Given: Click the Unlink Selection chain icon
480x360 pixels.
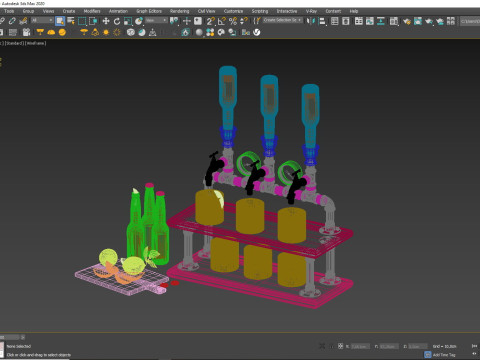Looking at the screenshot, I should 12,21.
